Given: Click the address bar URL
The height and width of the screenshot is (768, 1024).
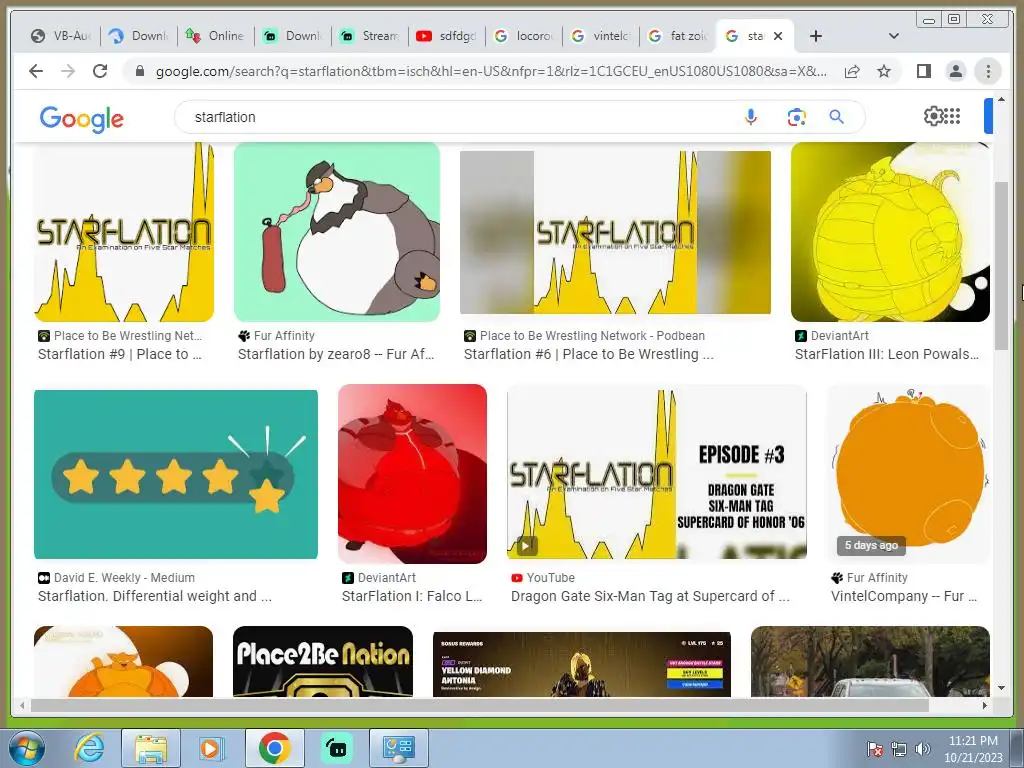Looking at the screenshot, I should pyautogui.click(x=491, y=71).
